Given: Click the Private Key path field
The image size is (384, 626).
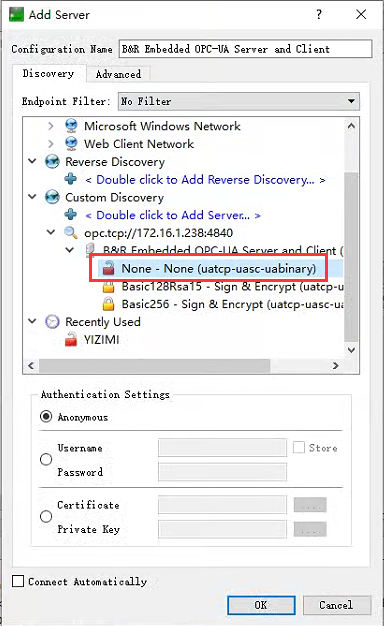Looking at the screenshot, I should coord(222,530).
